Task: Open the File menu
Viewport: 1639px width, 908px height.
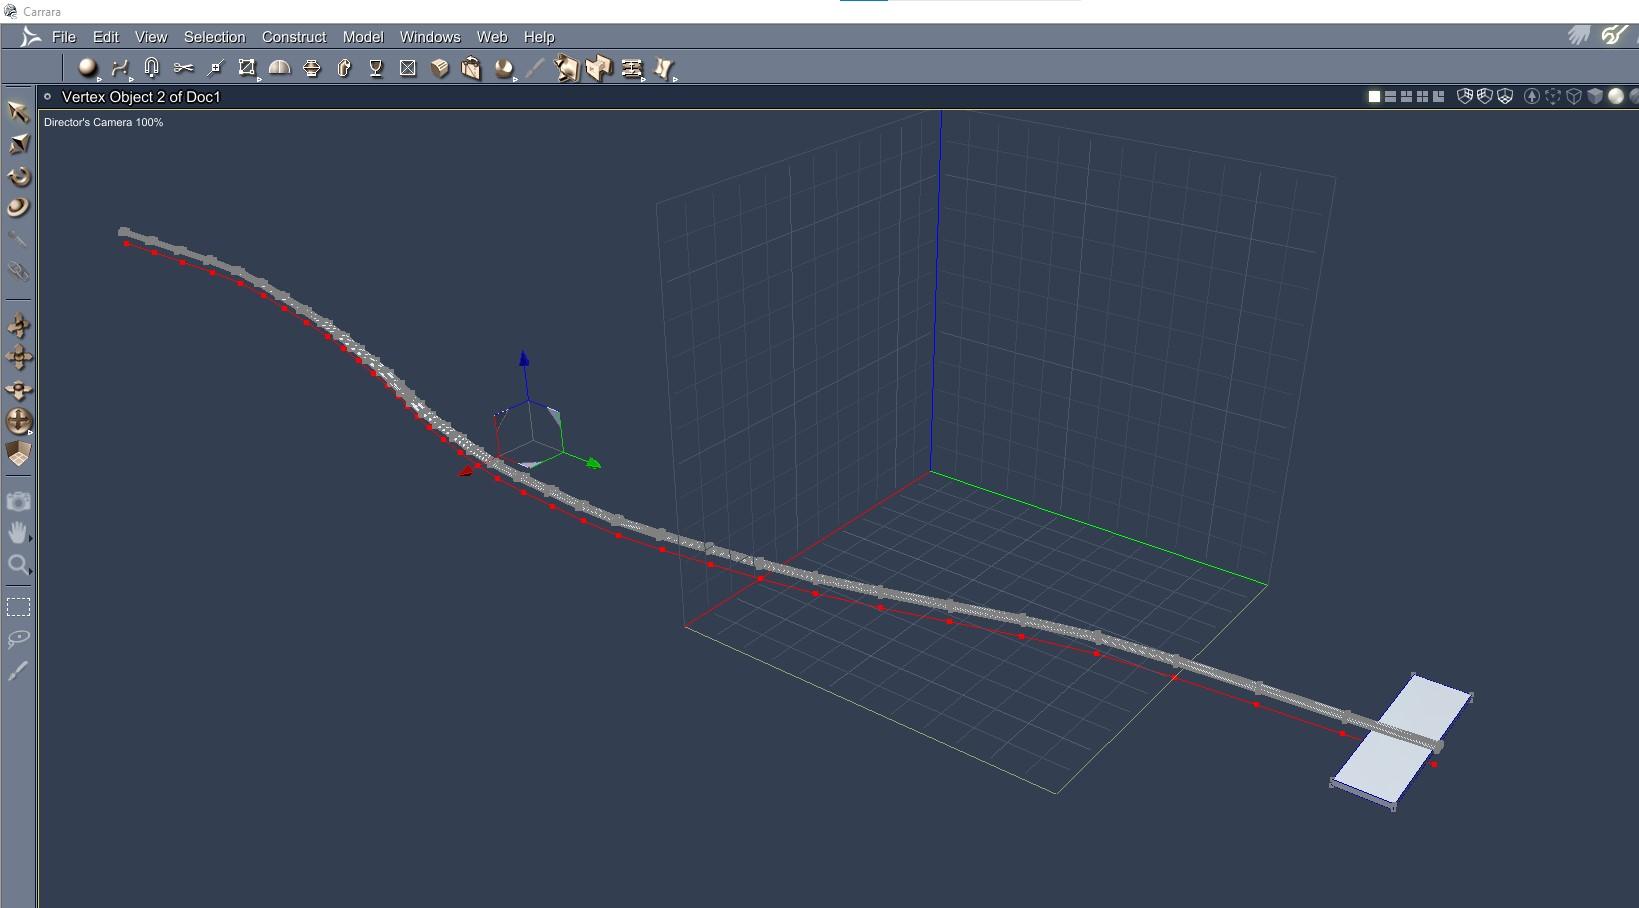Action: pyautogui.click(x=64, y=37)
